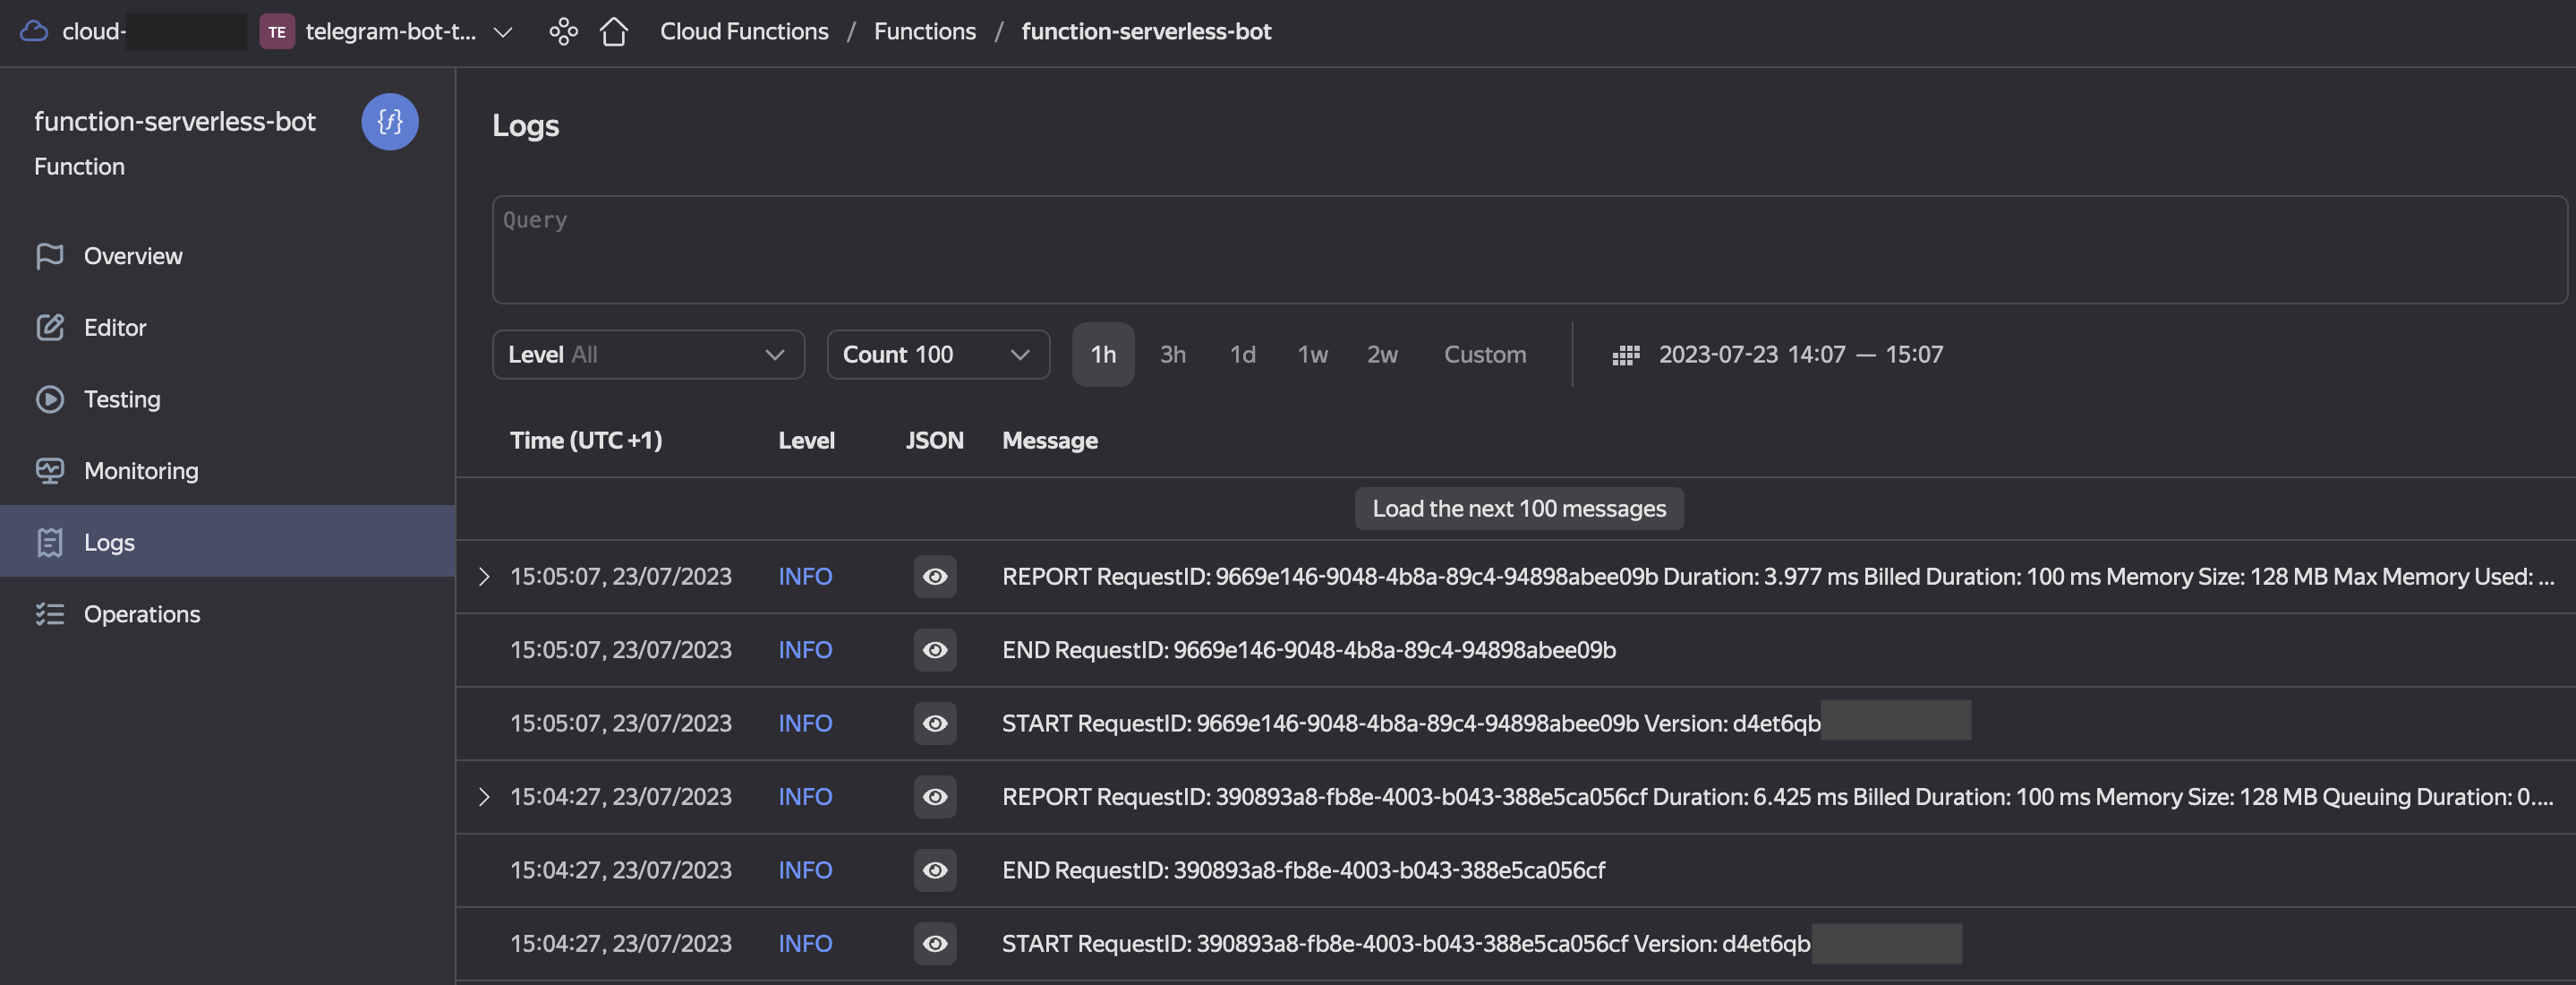Select the Custom time range option

pyautogui.click(x=1484, y=355)
